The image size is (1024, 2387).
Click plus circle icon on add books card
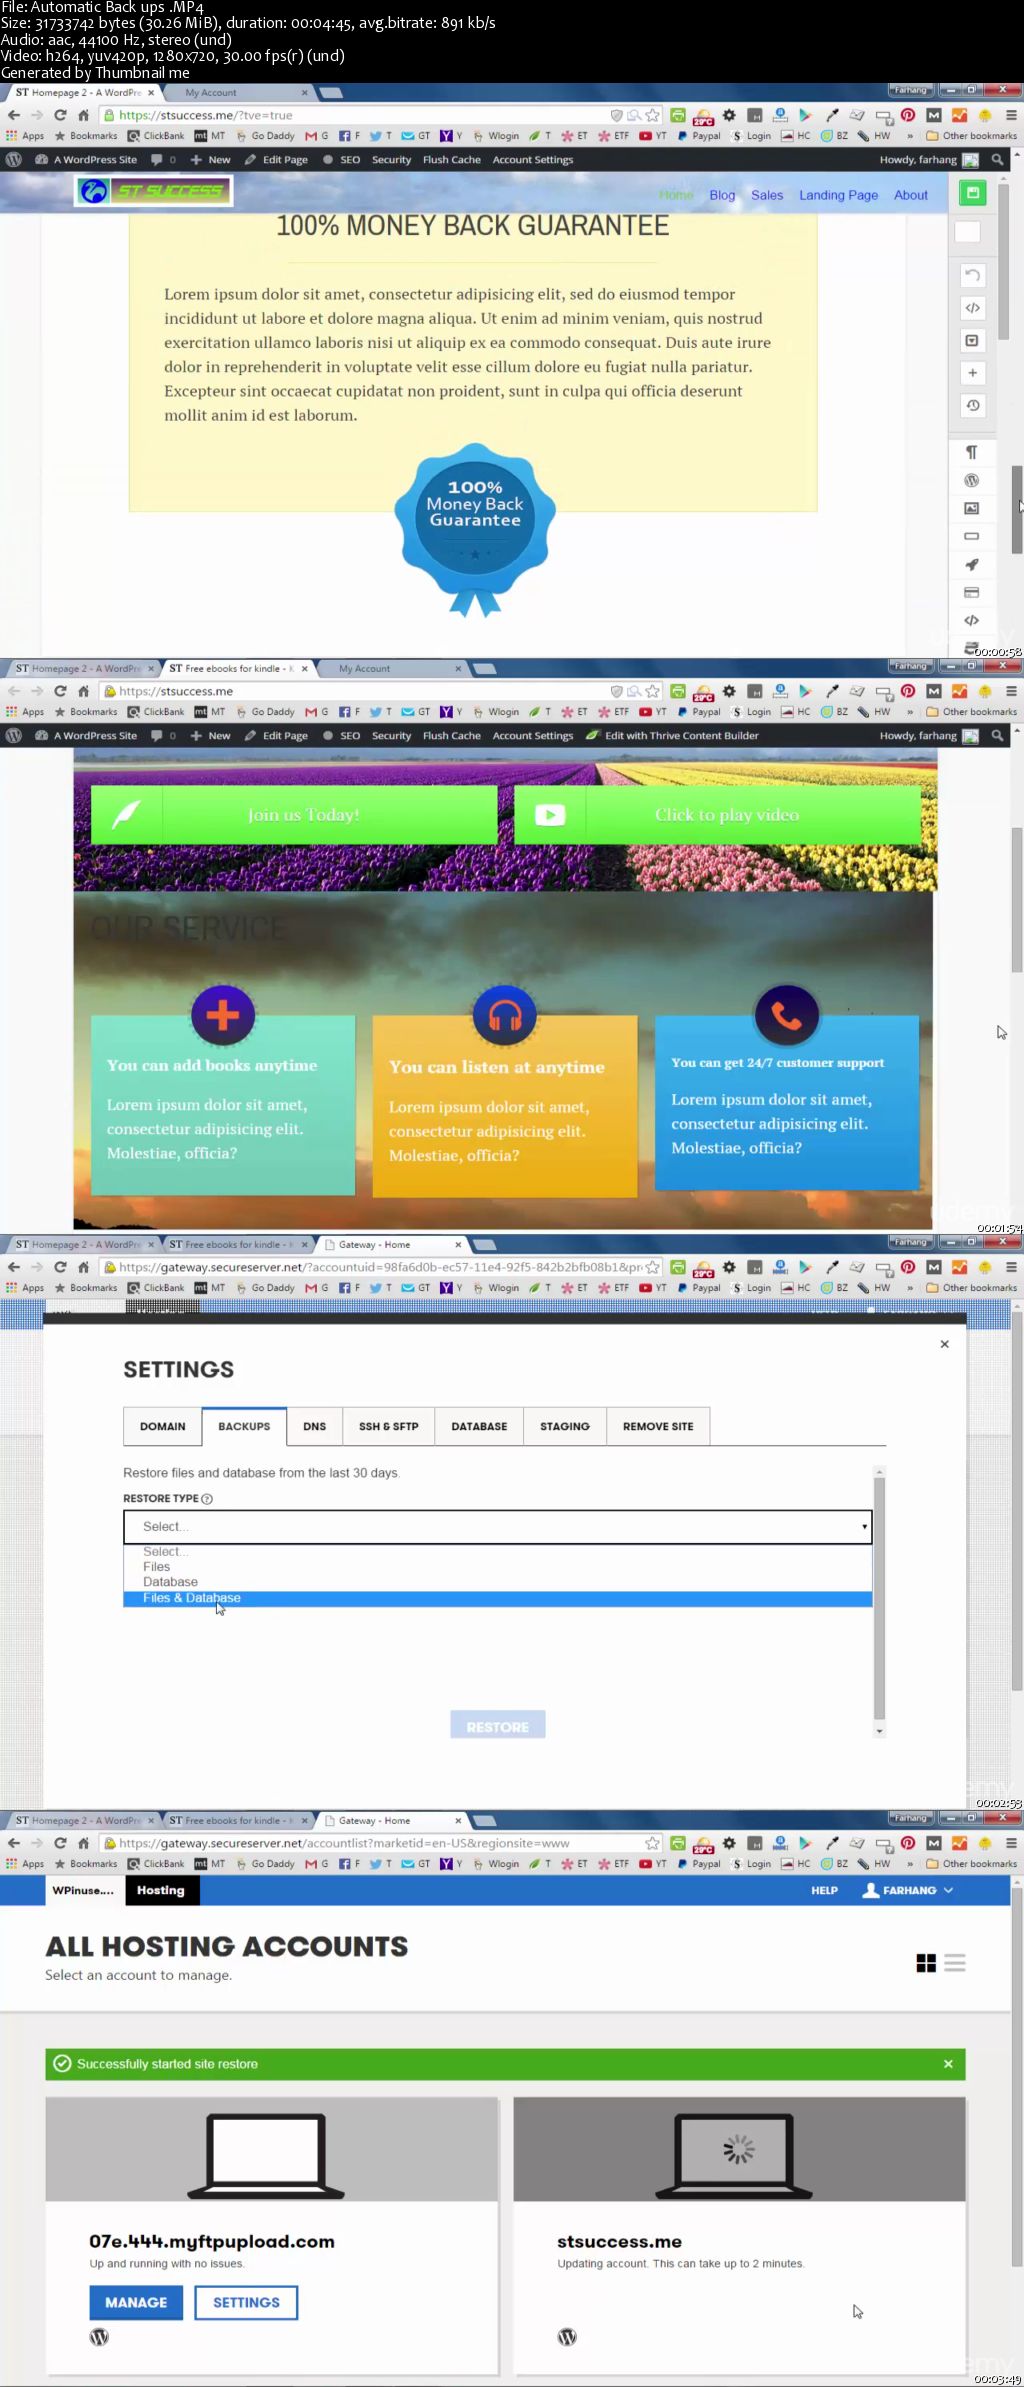pyautogui.click(x=223, y=1015)
